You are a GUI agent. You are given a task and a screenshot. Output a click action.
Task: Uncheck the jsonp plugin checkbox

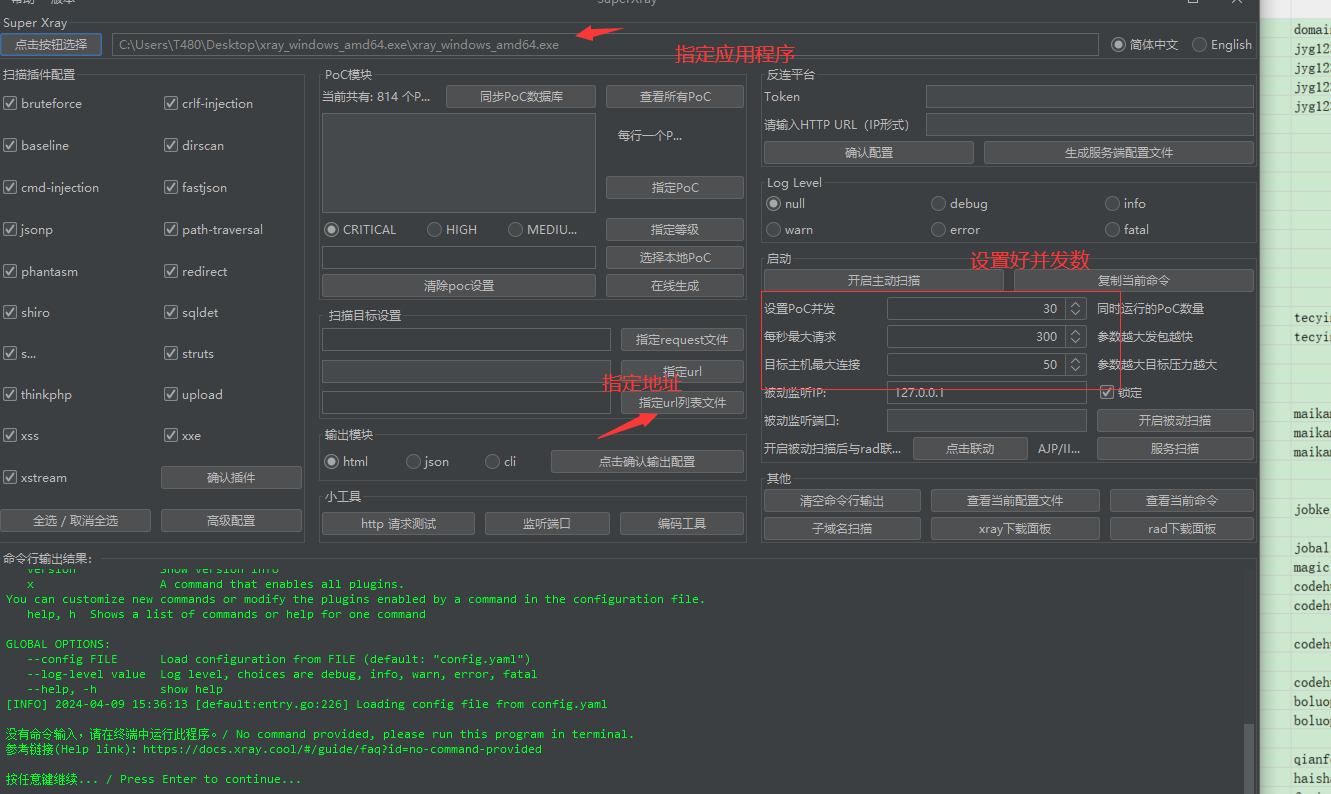[x=10, y=229]
